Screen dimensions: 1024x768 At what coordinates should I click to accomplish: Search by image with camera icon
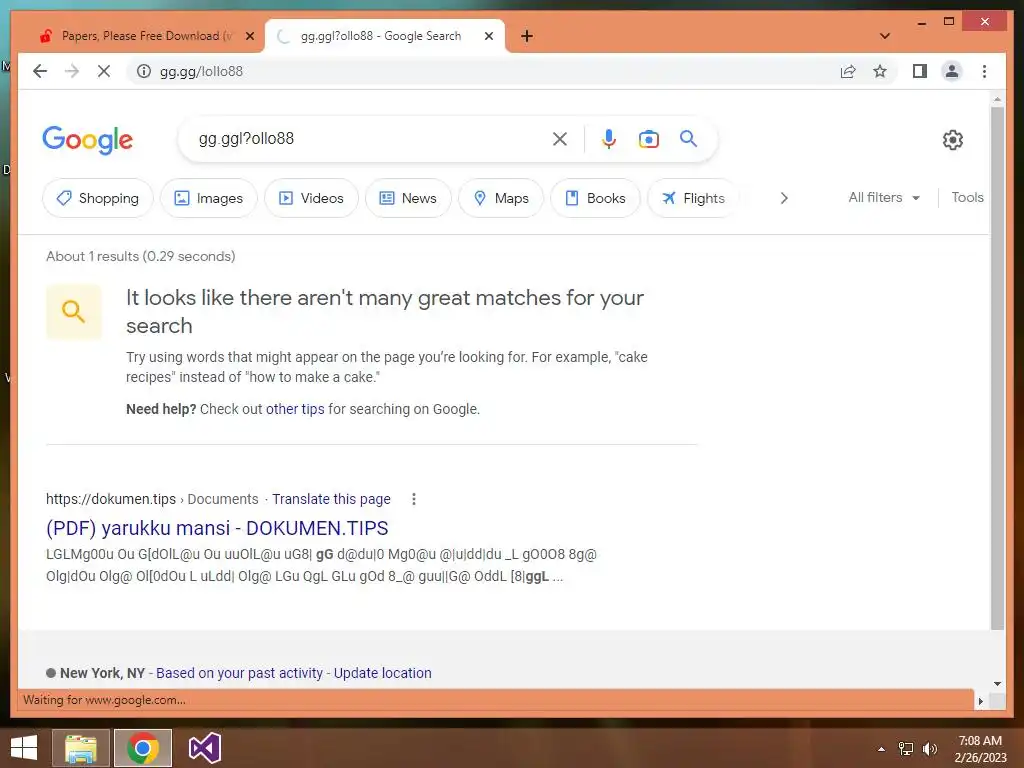coord(648,139)
